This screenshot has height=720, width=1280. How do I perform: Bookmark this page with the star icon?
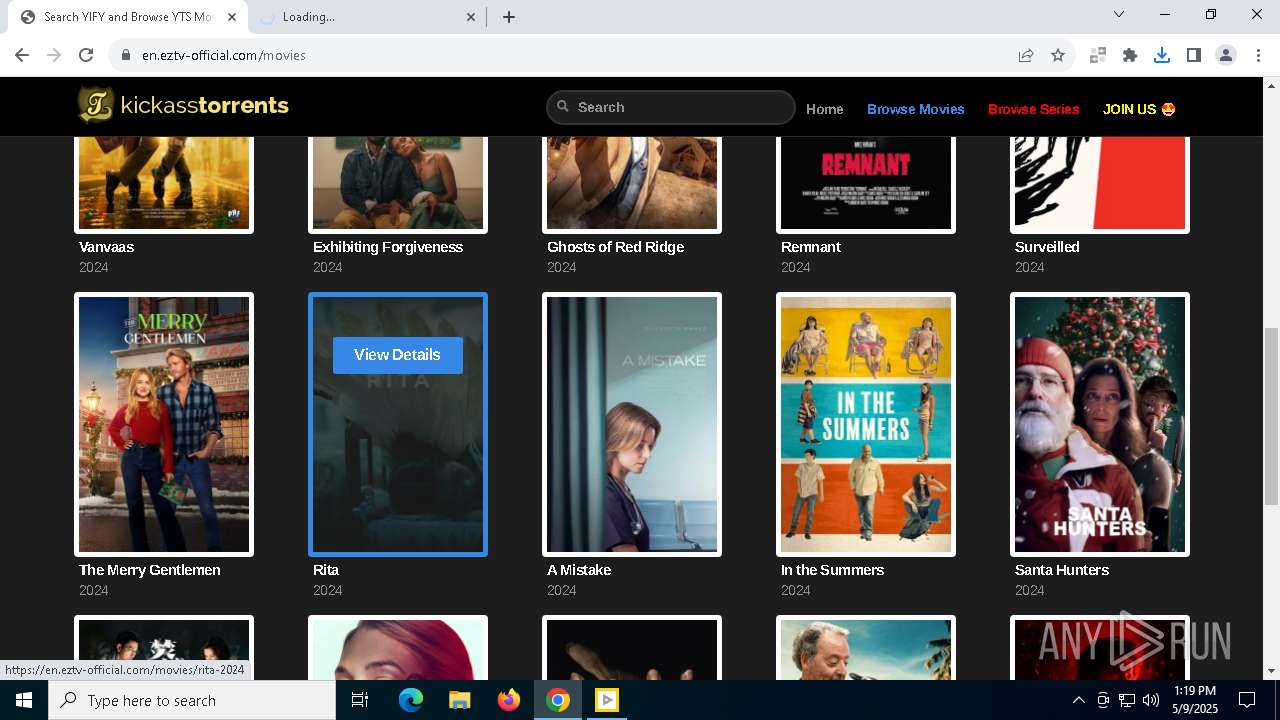pyautogui.click(x=1058, y=55)
